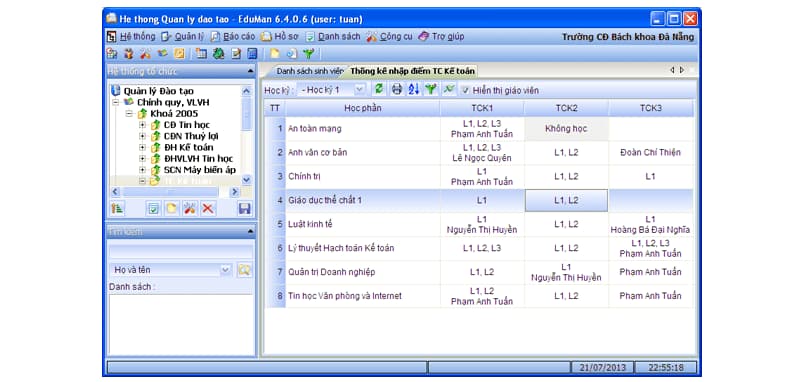Screen dimensions: 802x382
Task: Collapse the Chính quy, VLVH node
Action: (x=116, y=102)
